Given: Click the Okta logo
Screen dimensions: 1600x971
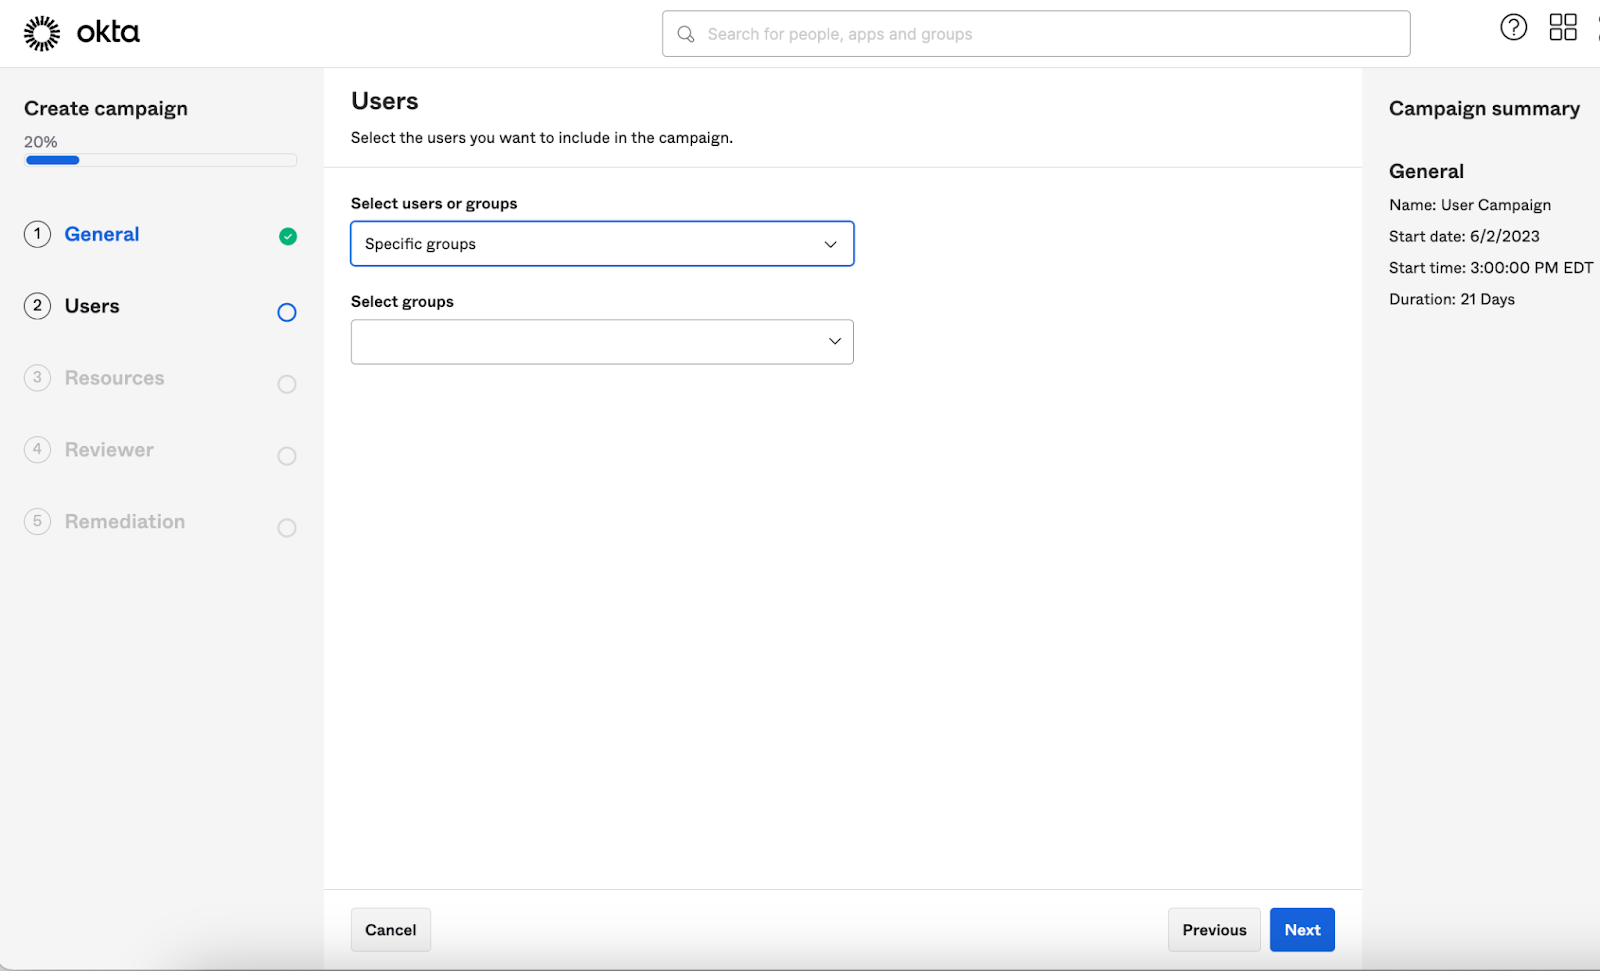Looking at the screenshot, I should [82, 33].
